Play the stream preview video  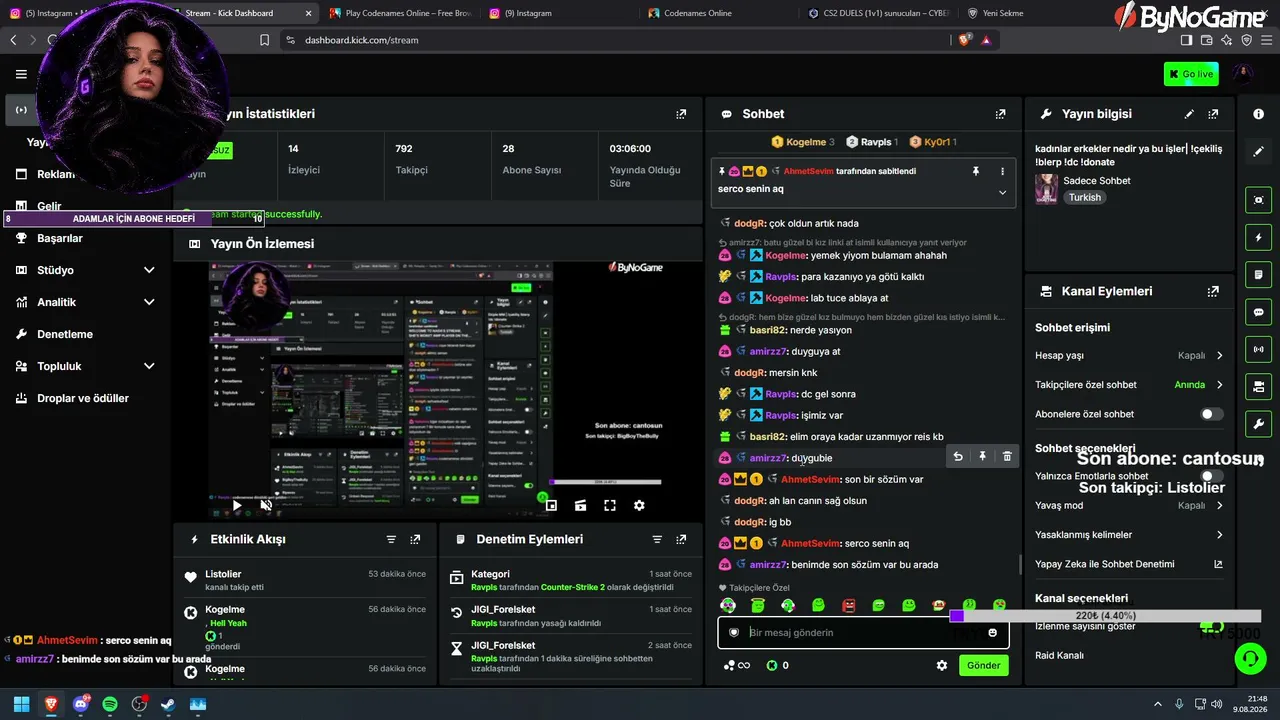(236, 505)
